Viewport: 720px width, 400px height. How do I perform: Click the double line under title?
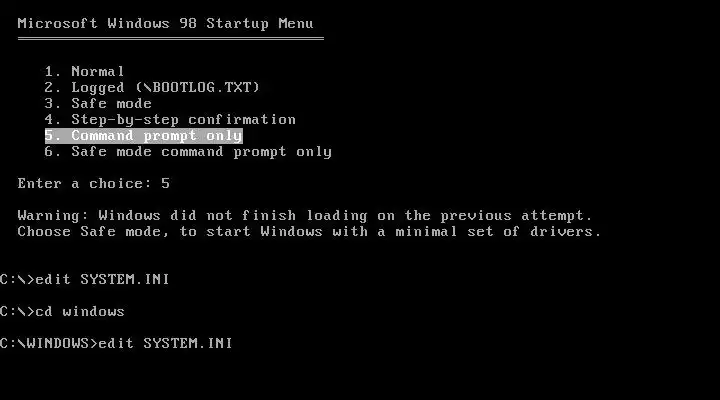coord(171,39)
